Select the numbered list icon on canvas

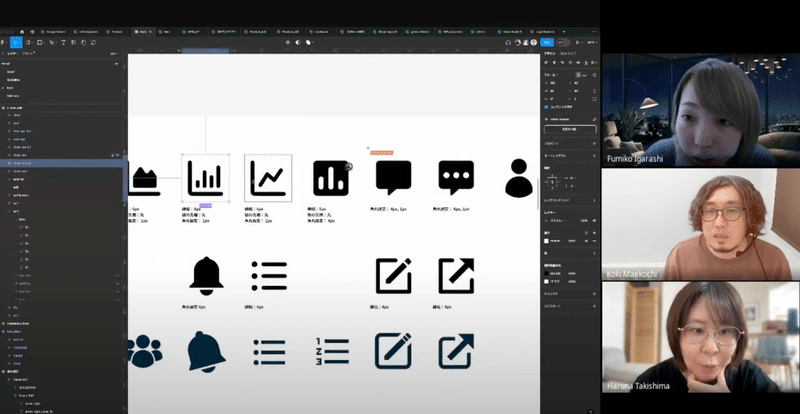(x=332, y=352)
